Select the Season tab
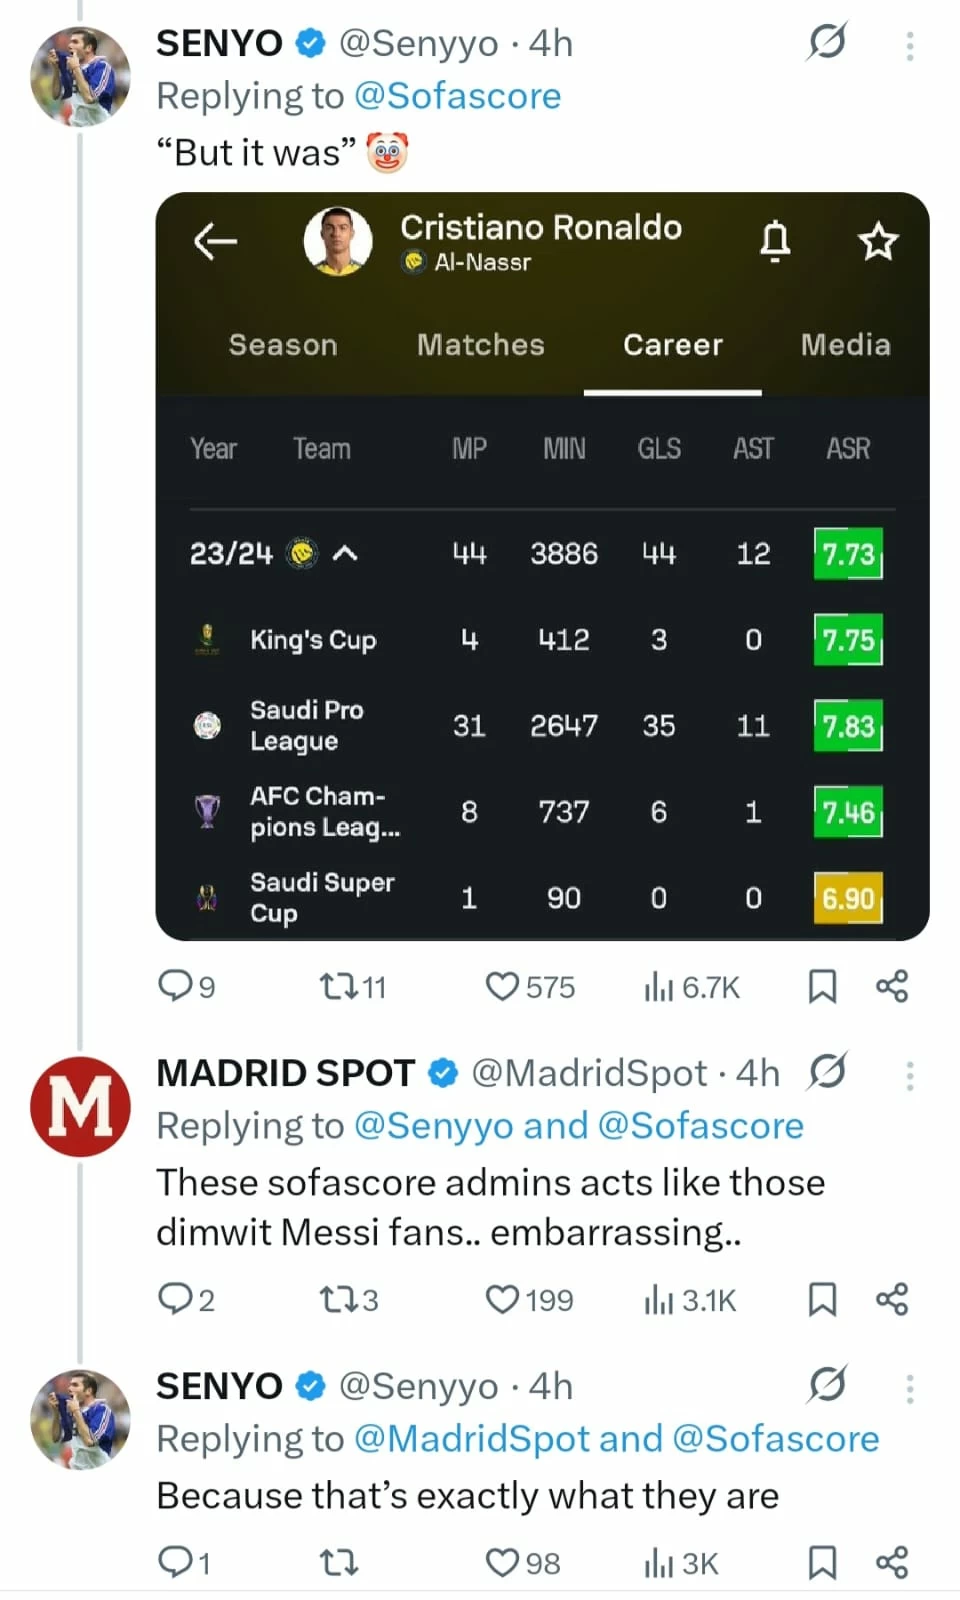 coord(283,345)
